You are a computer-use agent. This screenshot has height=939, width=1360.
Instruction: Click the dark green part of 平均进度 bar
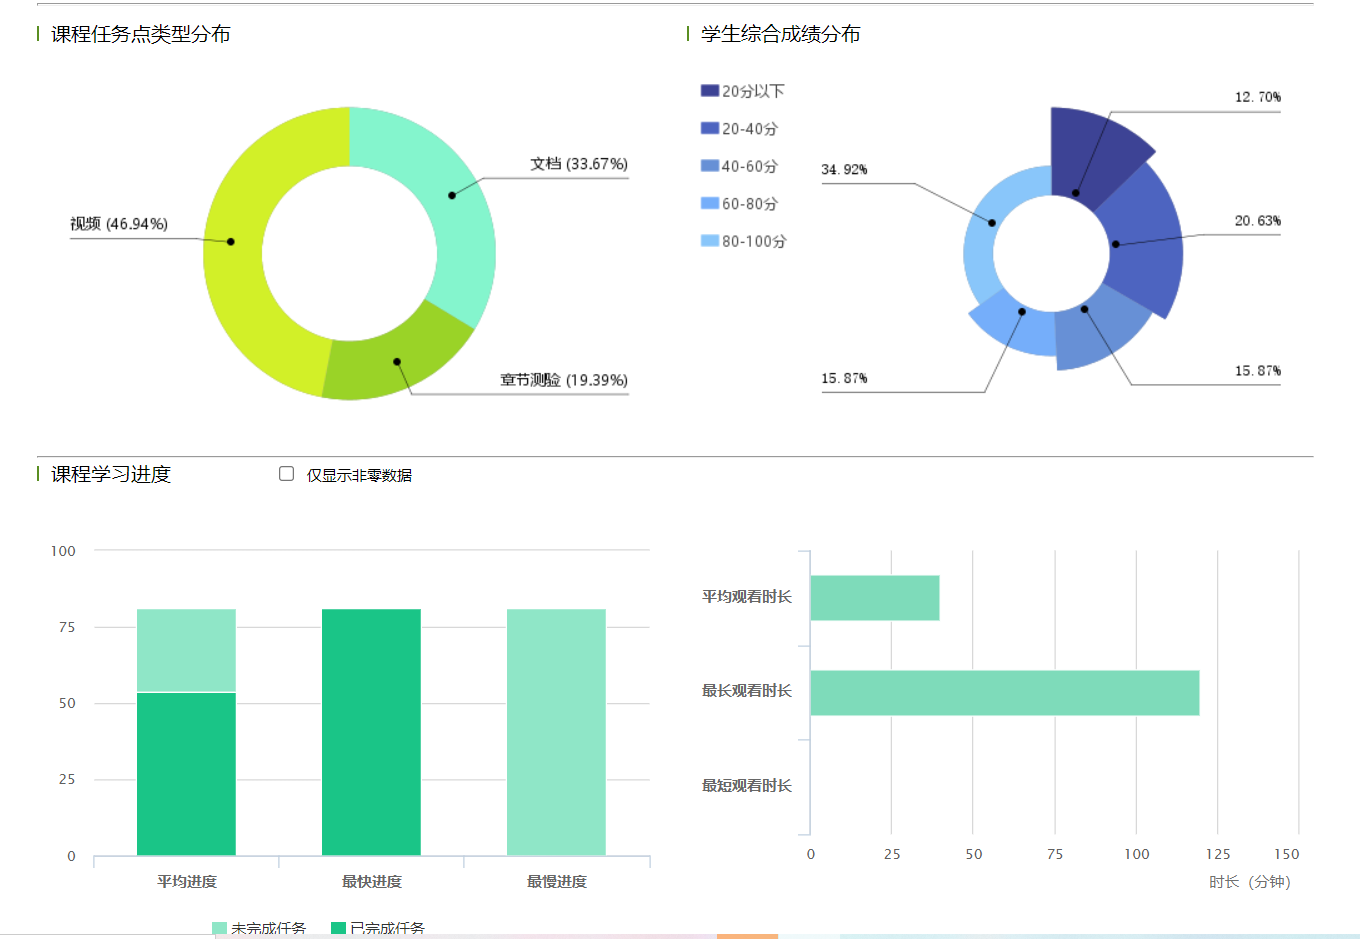pos(186,773)
